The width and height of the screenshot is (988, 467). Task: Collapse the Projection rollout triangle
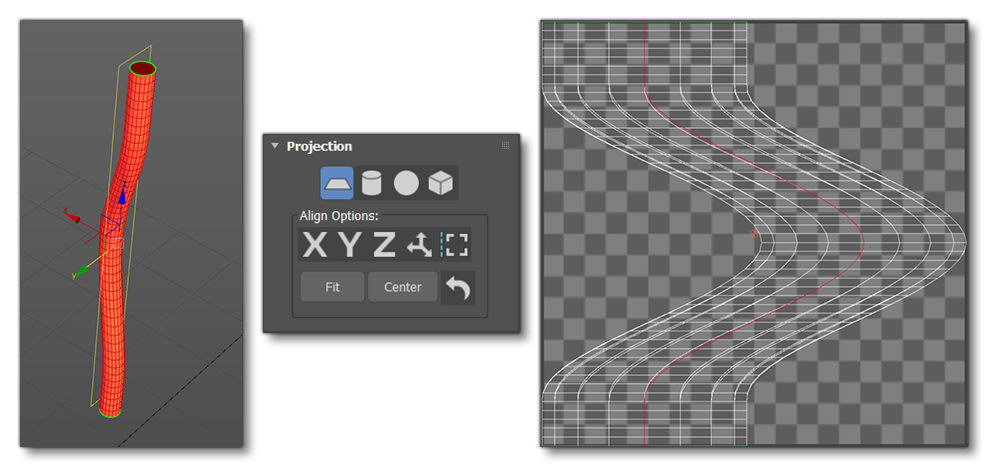pos(275,146)
